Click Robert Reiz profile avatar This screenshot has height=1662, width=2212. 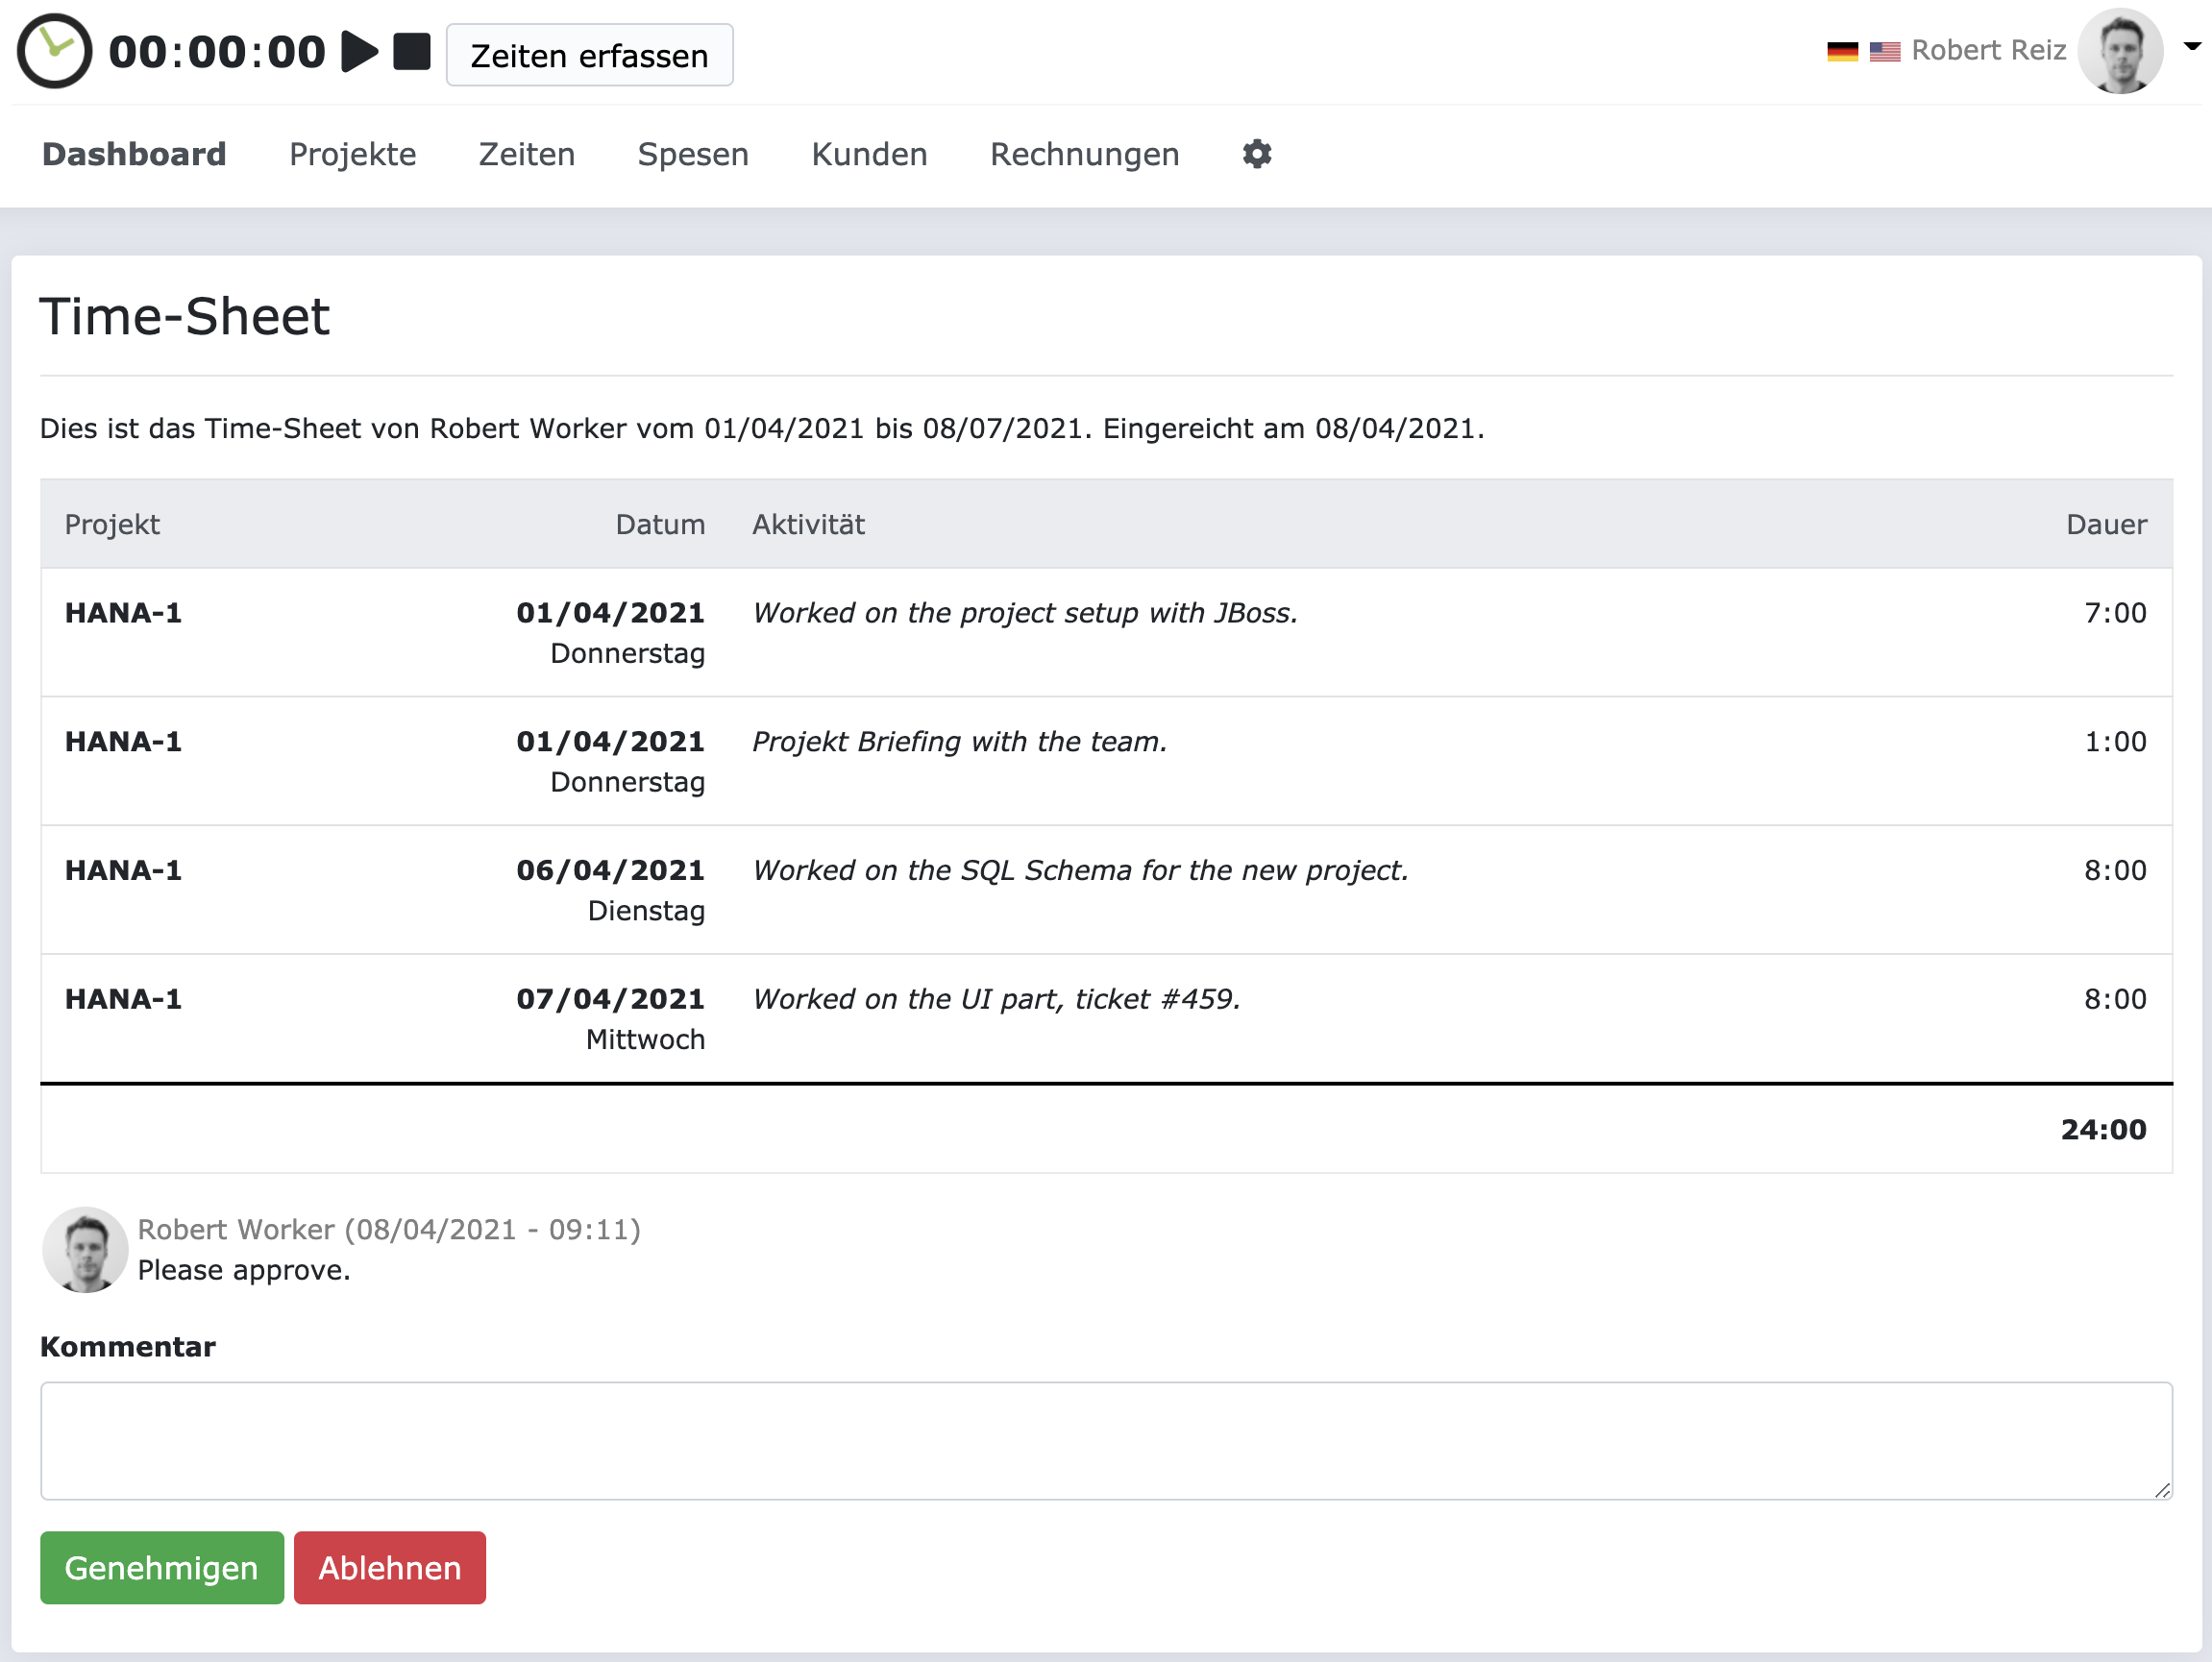pyautogui.click(x=2120, y=51)
